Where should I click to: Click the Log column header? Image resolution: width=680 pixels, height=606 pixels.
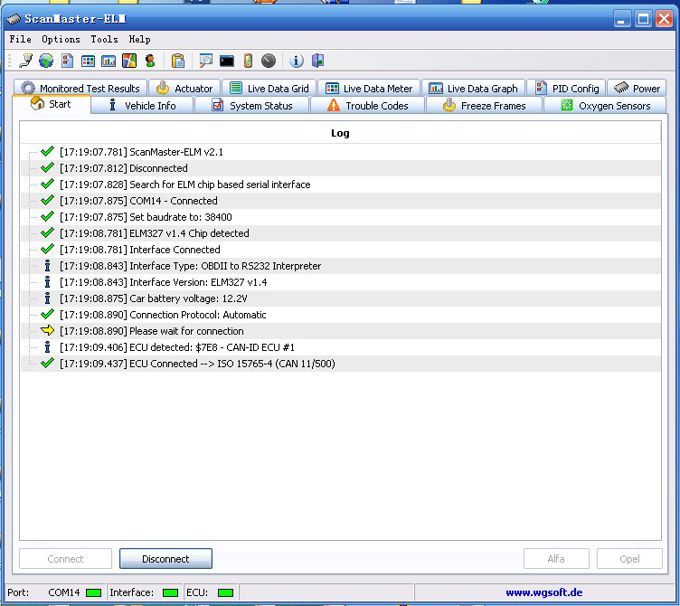pos(340,133)
